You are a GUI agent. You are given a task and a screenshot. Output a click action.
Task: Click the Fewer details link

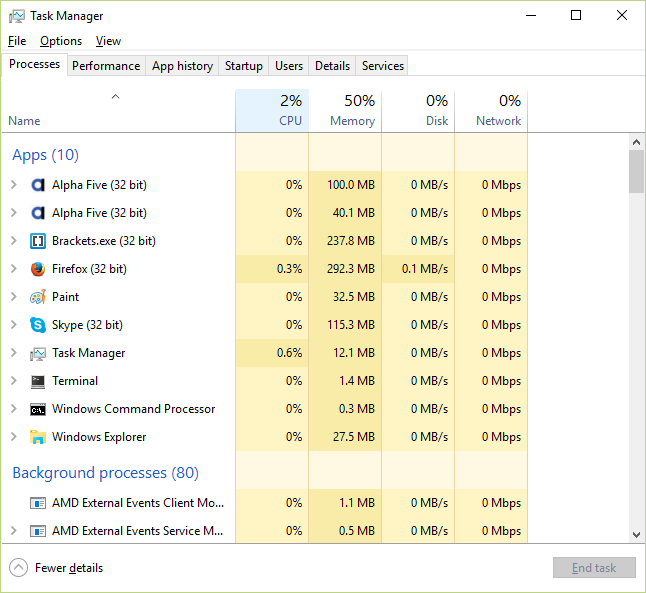(69, 568)
